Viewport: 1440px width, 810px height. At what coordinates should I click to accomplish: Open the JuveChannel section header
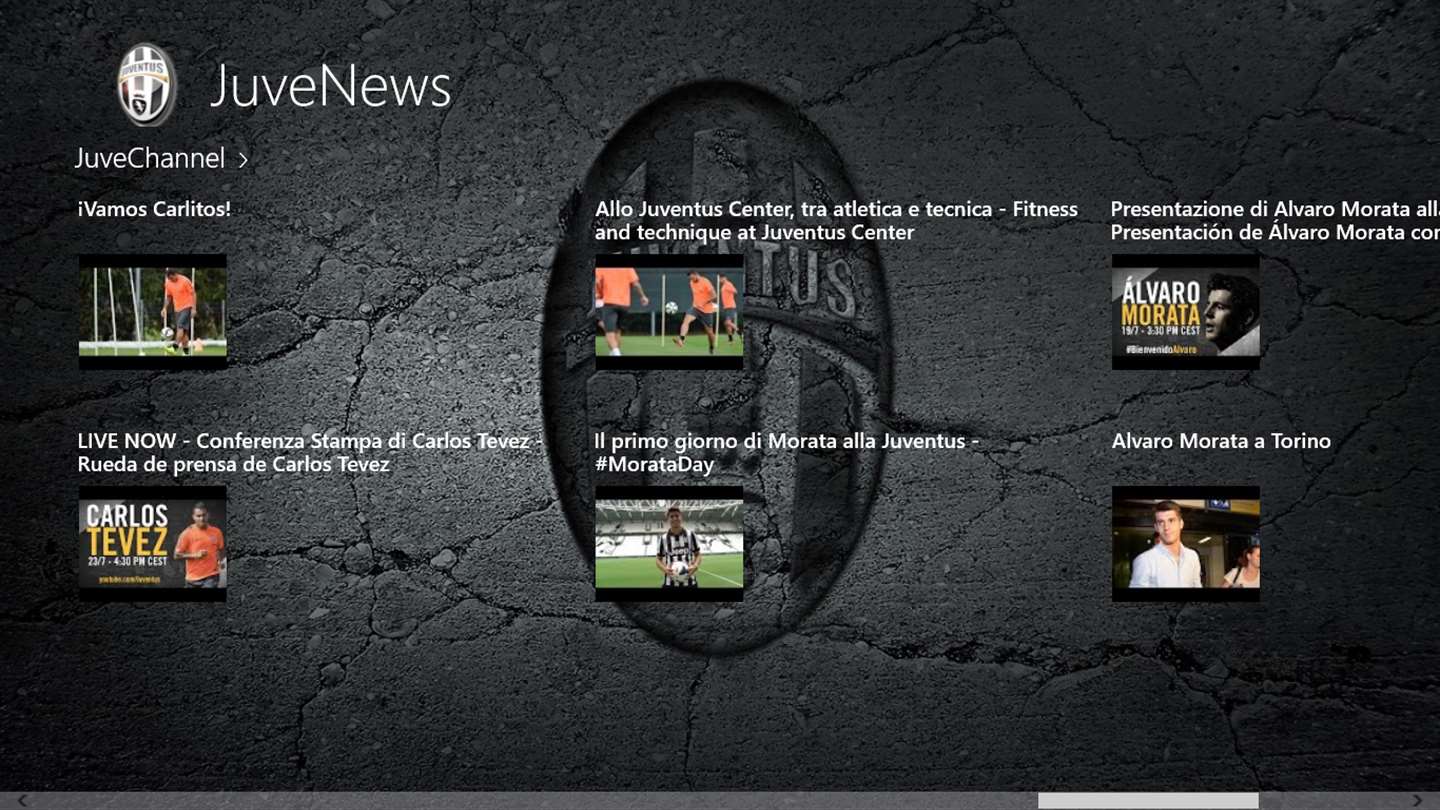coord(150,158)
